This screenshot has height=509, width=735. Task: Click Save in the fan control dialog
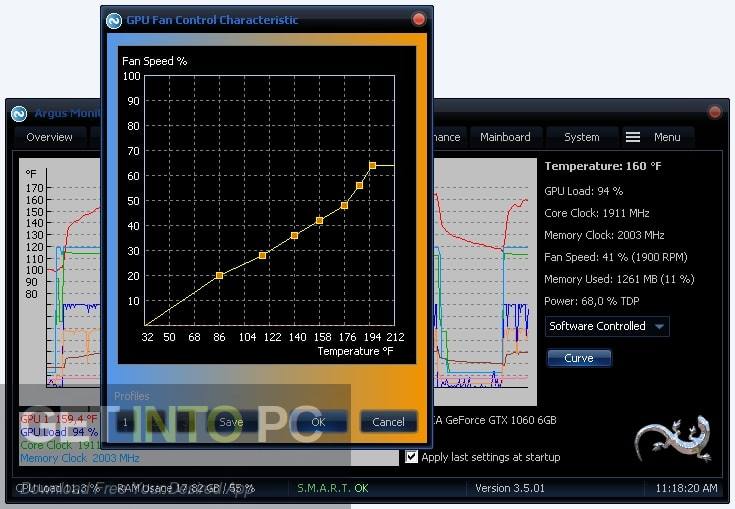pos(231,422)
